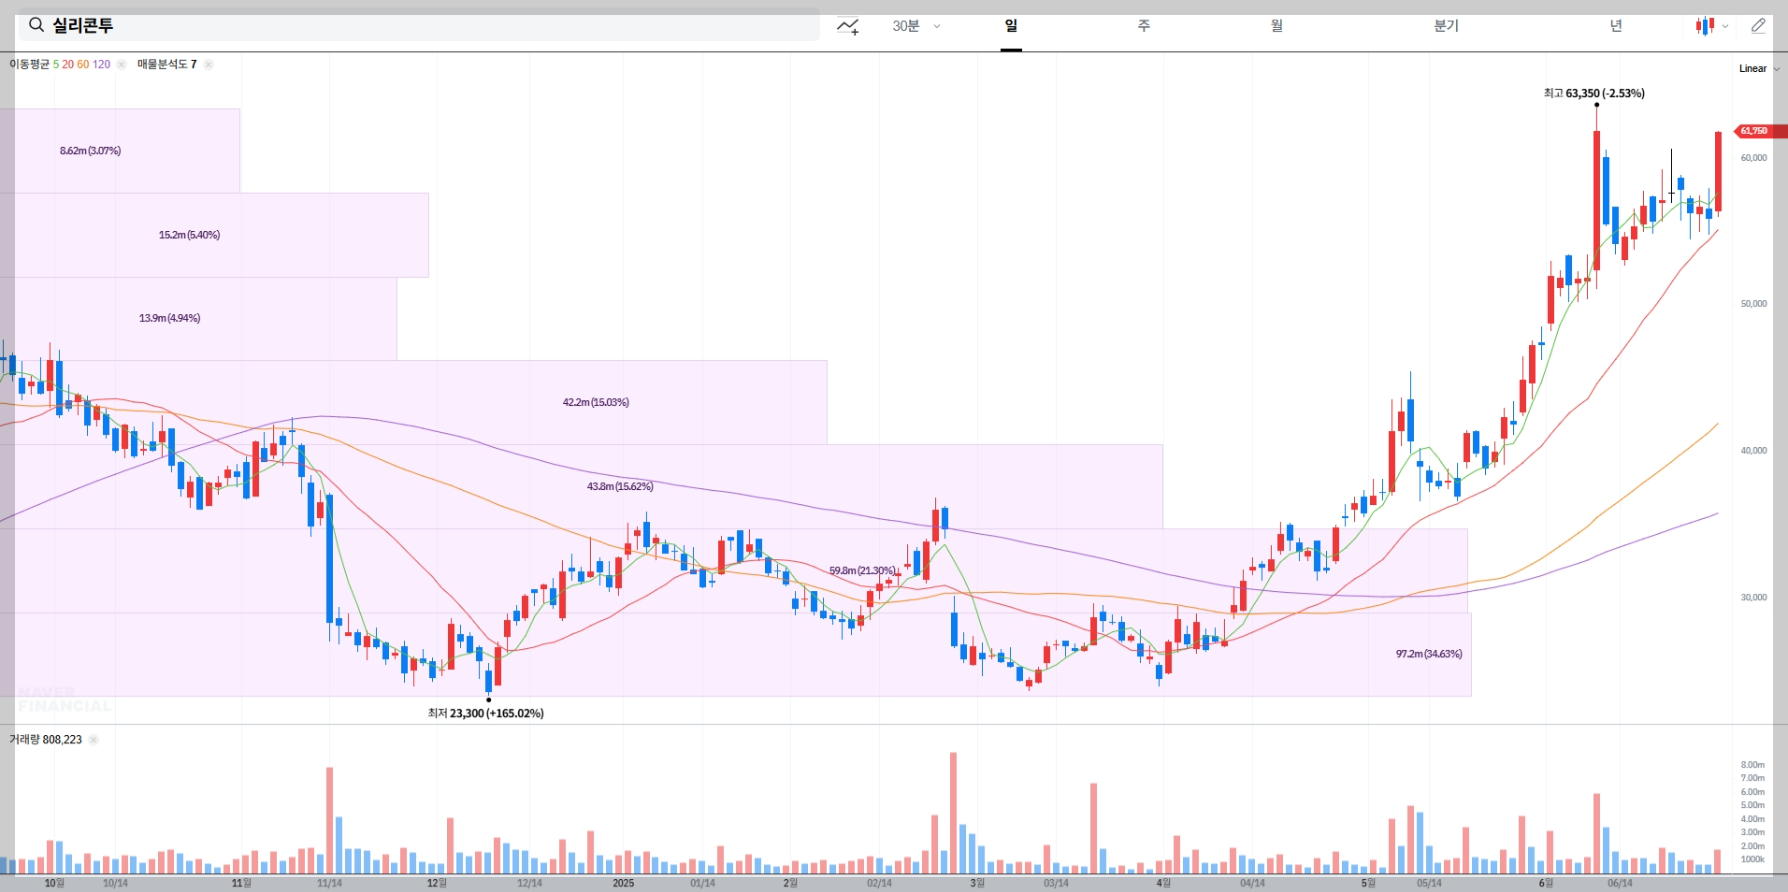Click the 최저 23,300 (+165.02%) low label
Viewport: 1788px width, 892px height.
click(x=486, y=713)
